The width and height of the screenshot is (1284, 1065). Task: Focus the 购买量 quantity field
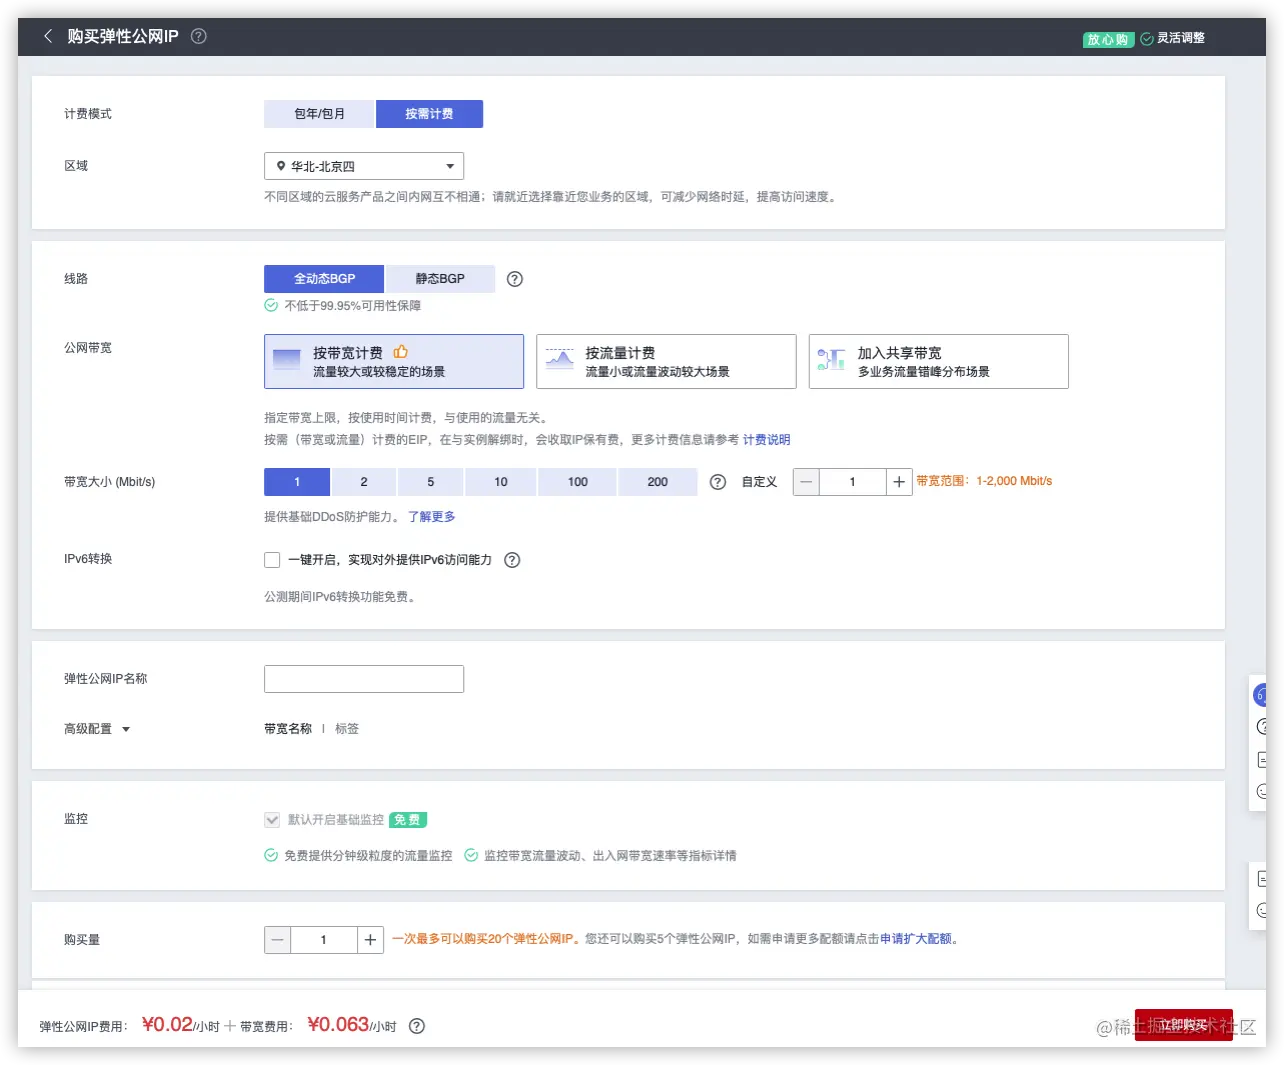(x=324, y=940)
